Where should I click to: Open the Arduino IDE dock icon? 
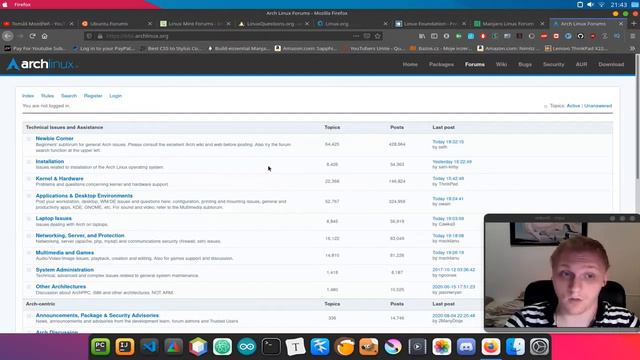tap(247, 347)
